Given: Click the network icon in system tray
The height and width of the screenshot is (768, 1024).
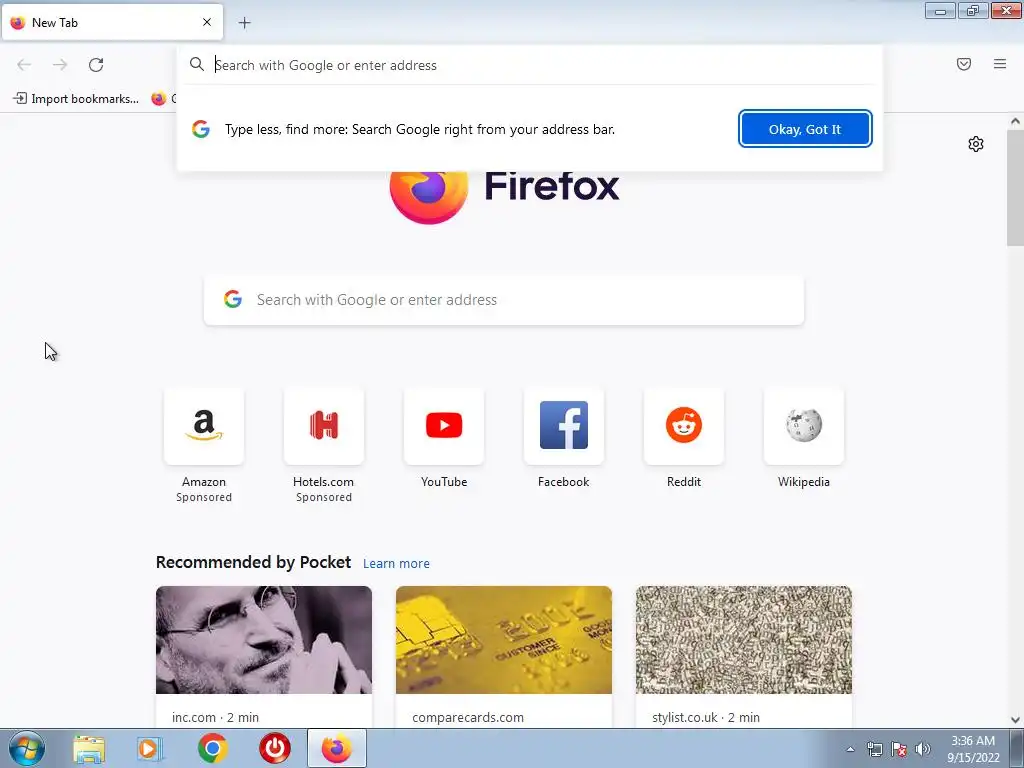Looking at the screenshot, I should pos(874,749).
